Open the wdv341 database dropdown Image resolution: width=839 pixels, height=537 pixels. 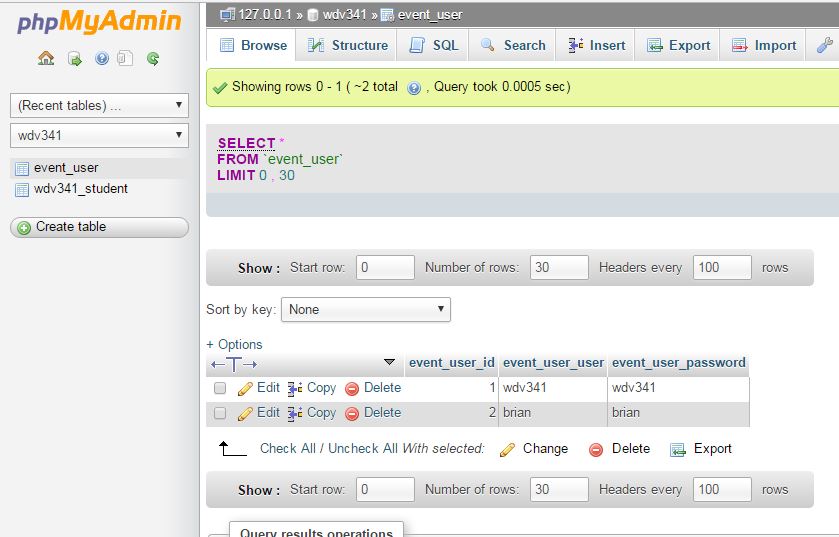[x=99, y=135]
